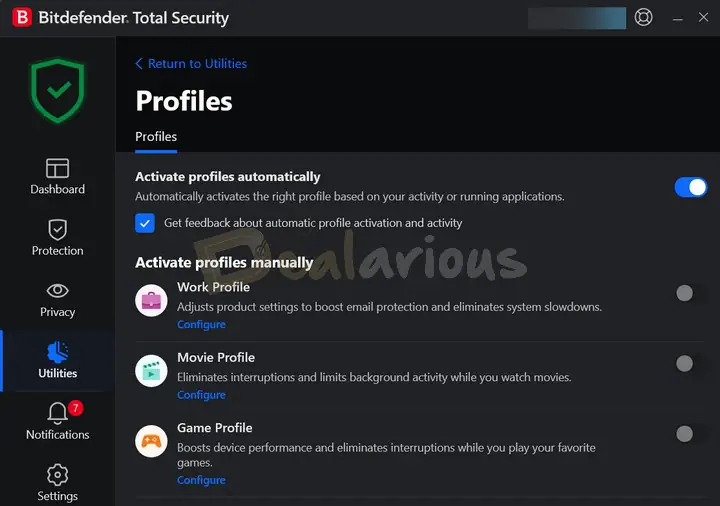720x506 pixels.
Task: Click the green security status shield
Action: click(58, 91)
